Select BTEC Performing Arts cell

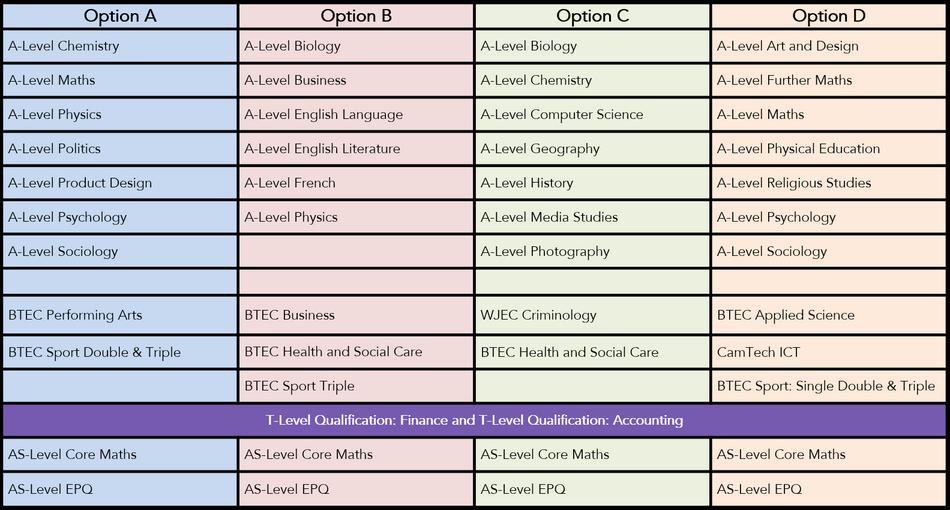click(75, 315)
